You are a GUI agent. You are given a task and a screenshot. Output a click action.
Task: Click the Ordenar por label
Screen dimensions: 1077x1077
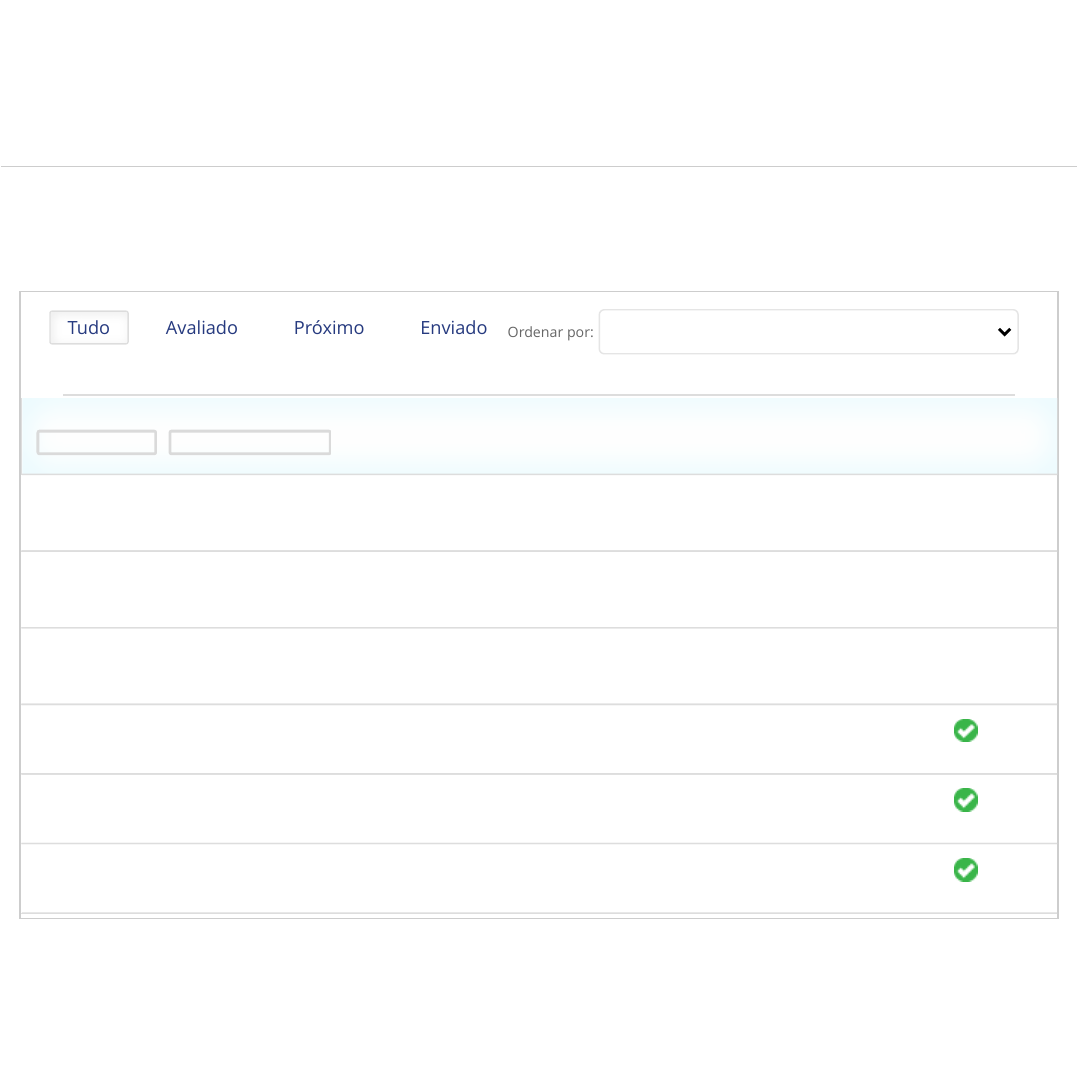coord(550,332)
